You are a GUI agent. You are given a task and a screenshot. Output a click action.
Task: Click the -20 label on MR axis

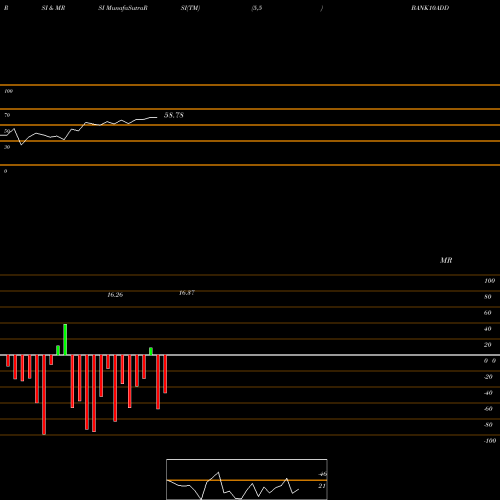click(x=488, y=377)
